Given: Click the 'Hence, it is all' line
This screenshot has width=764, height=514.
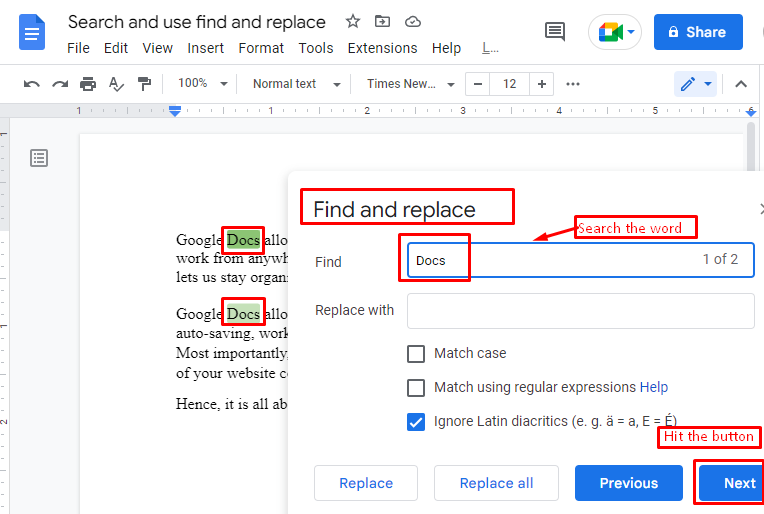Looking at the screenshot, I should click(231, 404).
